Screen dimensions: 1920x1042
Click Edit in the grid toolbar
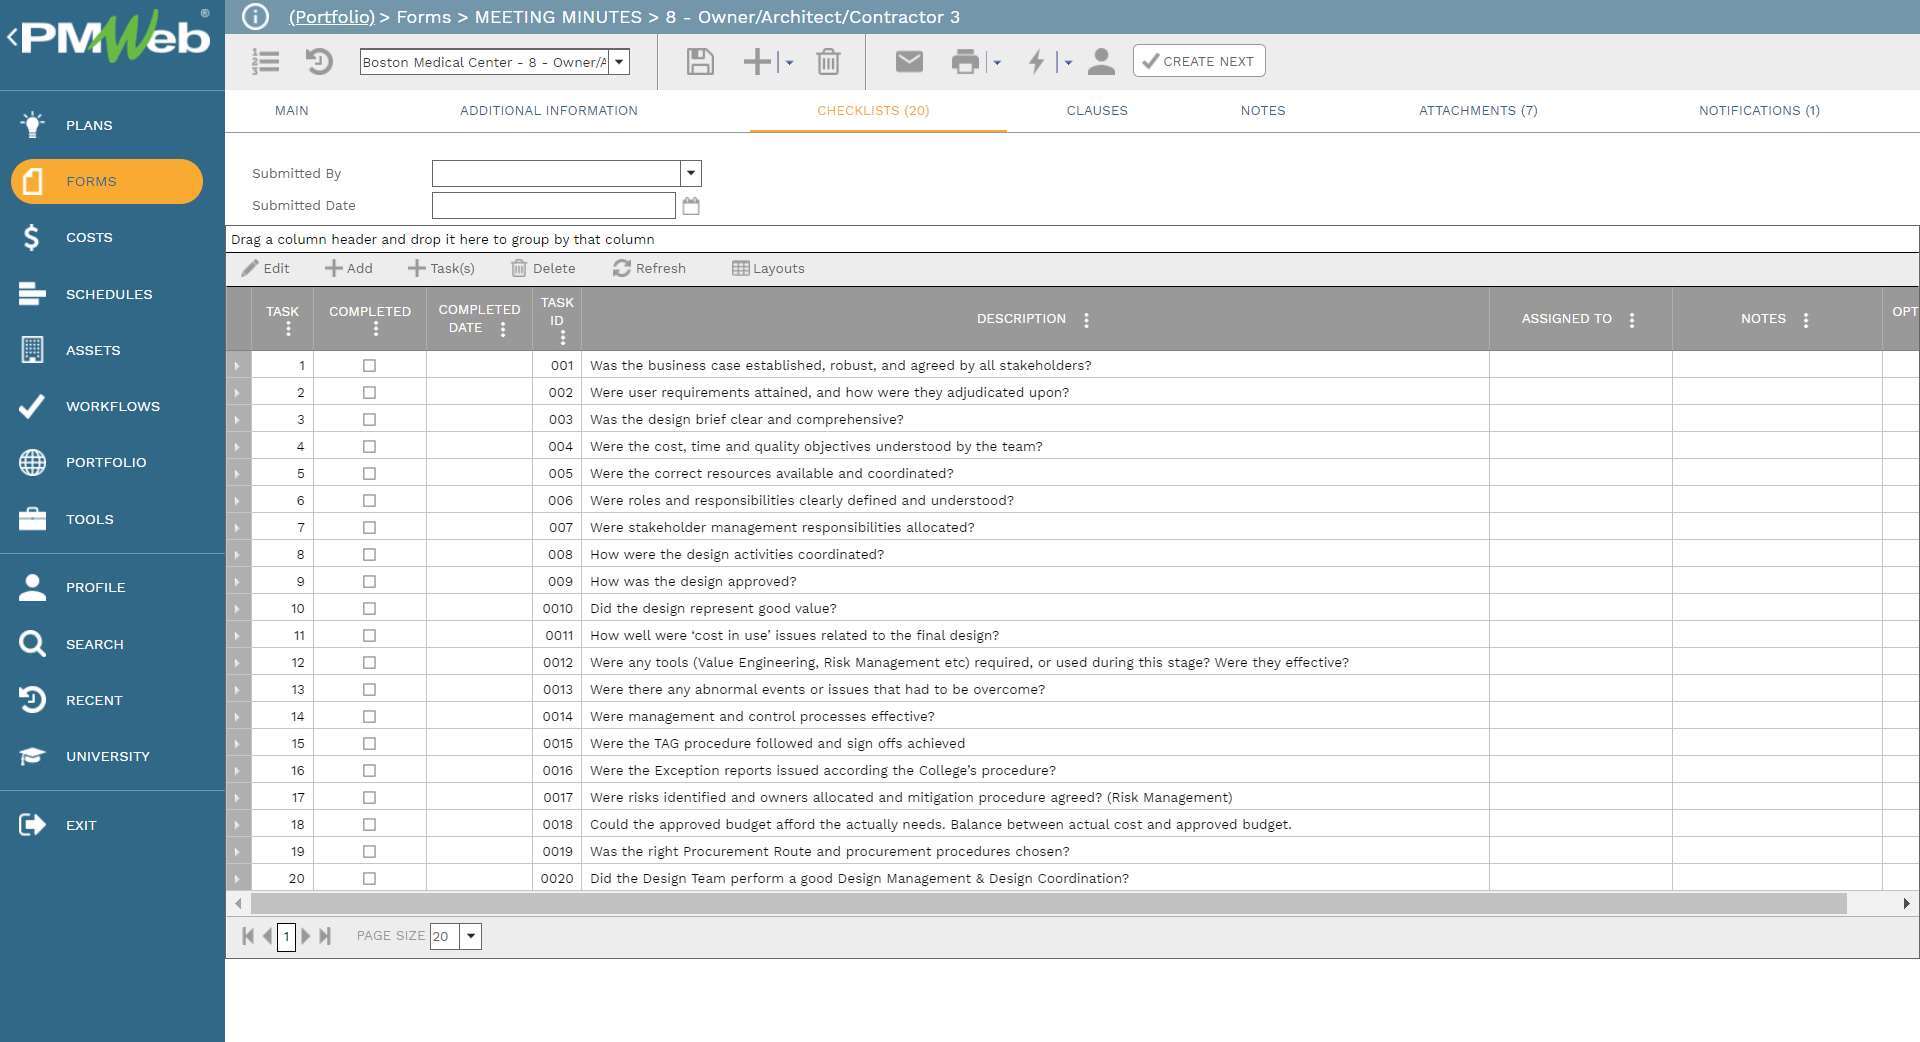pos(266,269)
